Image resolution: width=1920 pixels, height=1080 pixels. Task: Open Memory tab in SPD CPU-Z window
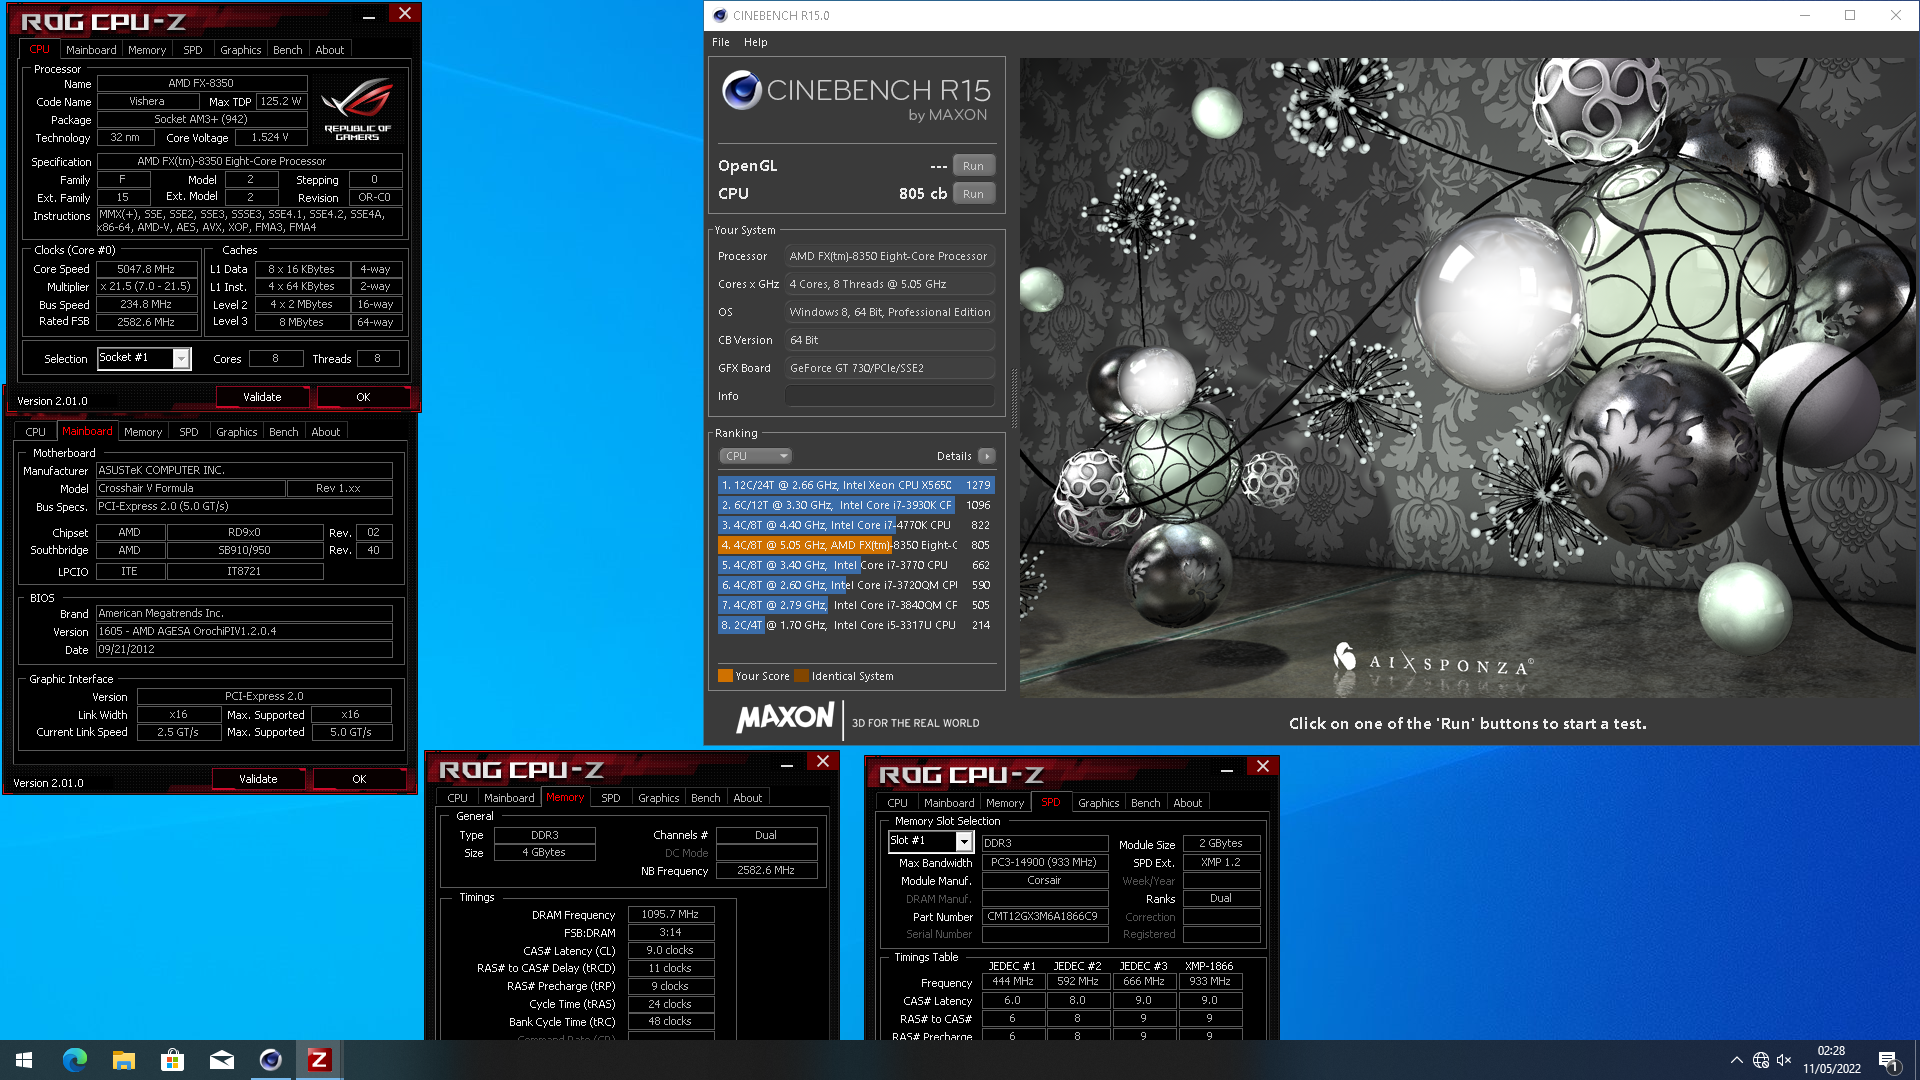(1005, 803)
